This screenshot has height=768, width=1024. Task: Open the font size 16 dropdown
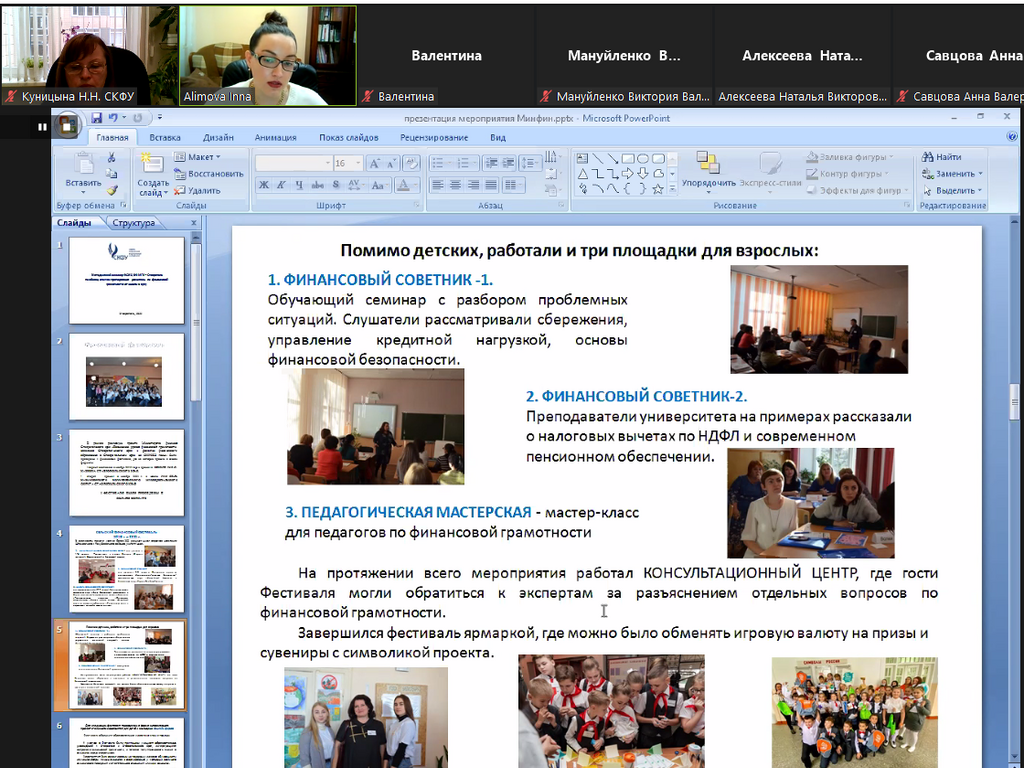(x=358, y=163)
